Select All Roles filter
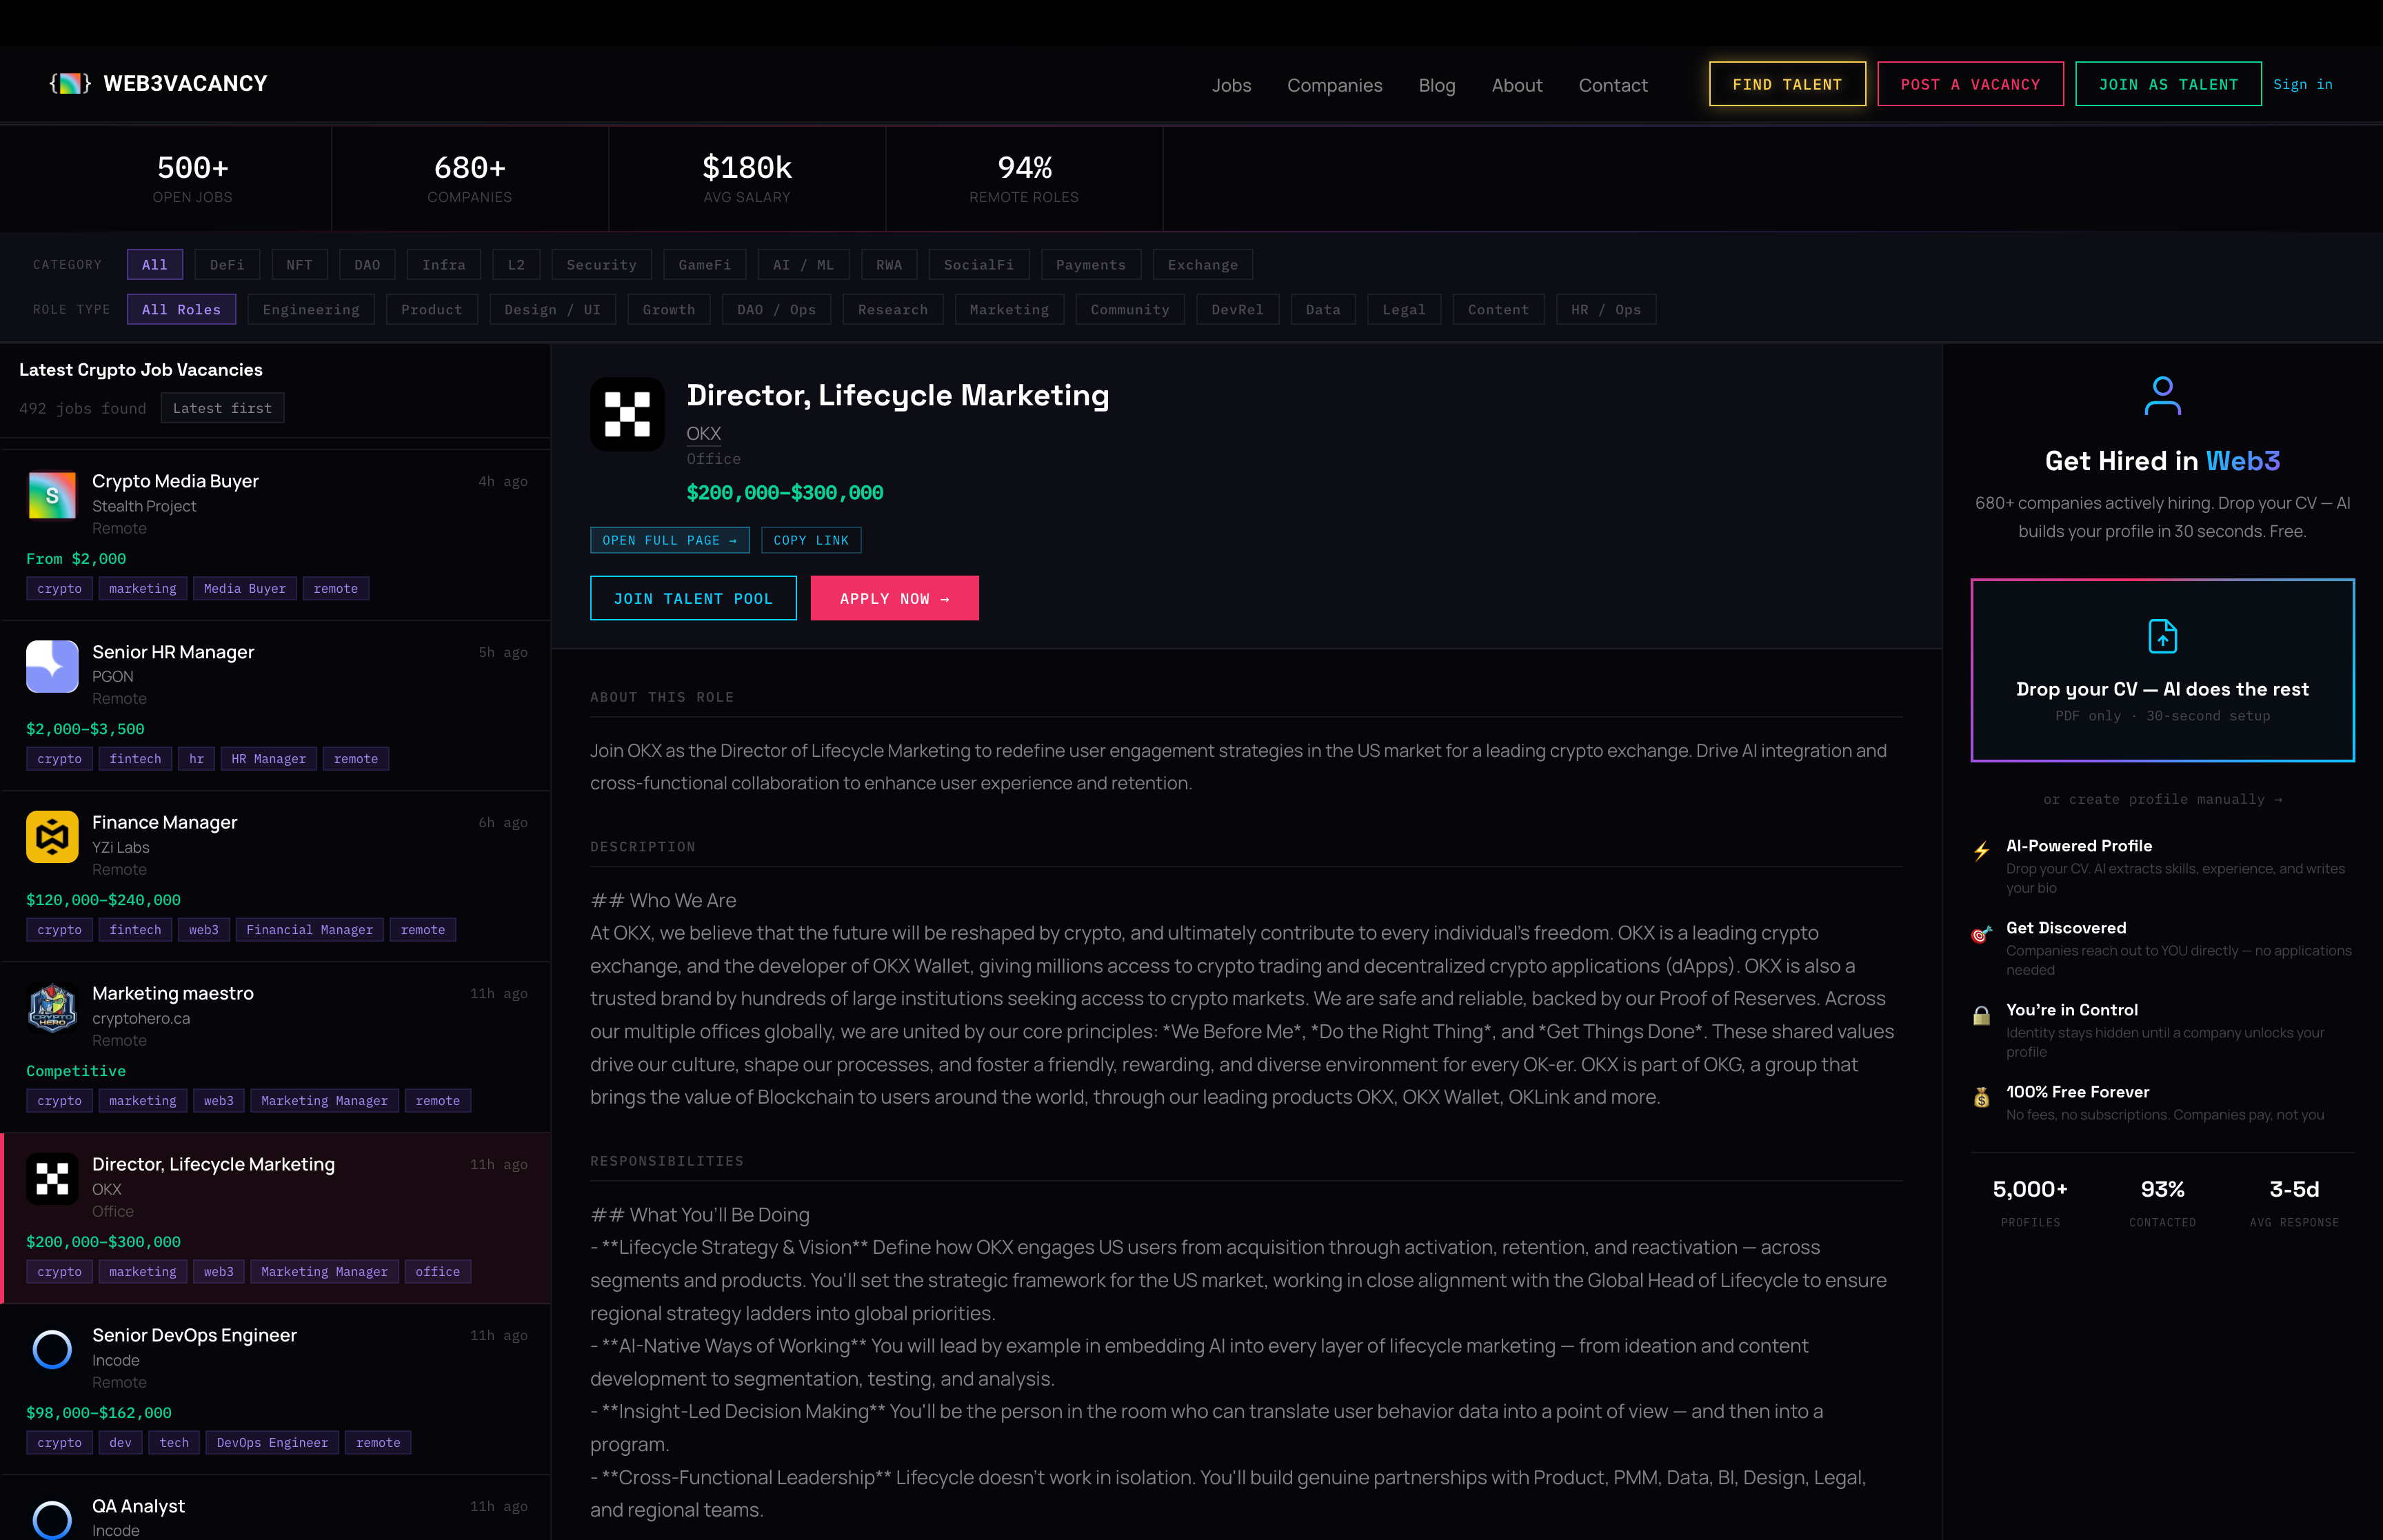Image resolution: width=2383 pixels, height=1540 pixels. pos(181,310)
